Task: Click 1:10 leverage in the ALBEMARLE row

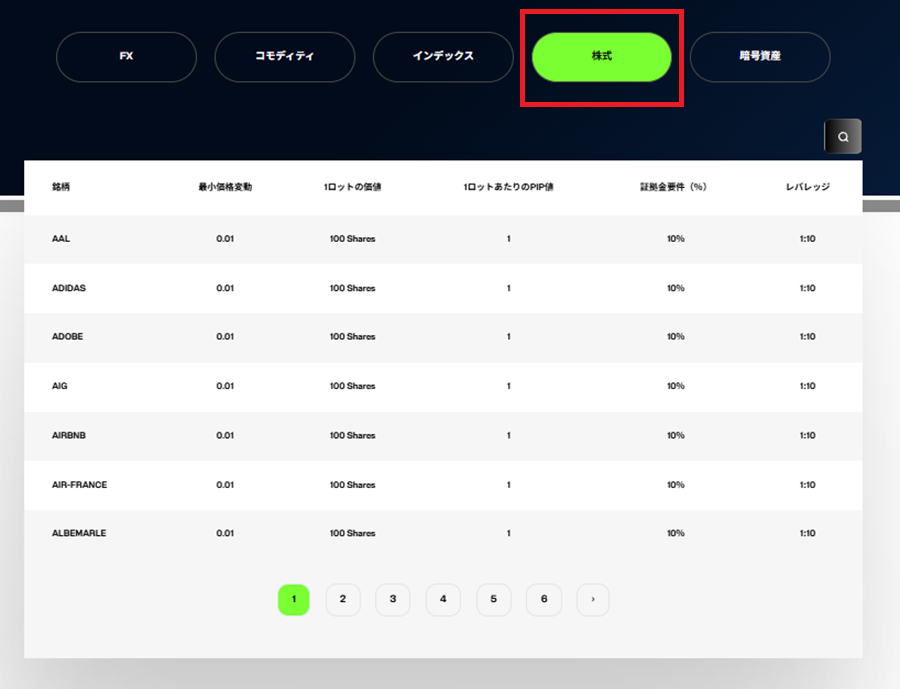Action: [x=808, y=533]
